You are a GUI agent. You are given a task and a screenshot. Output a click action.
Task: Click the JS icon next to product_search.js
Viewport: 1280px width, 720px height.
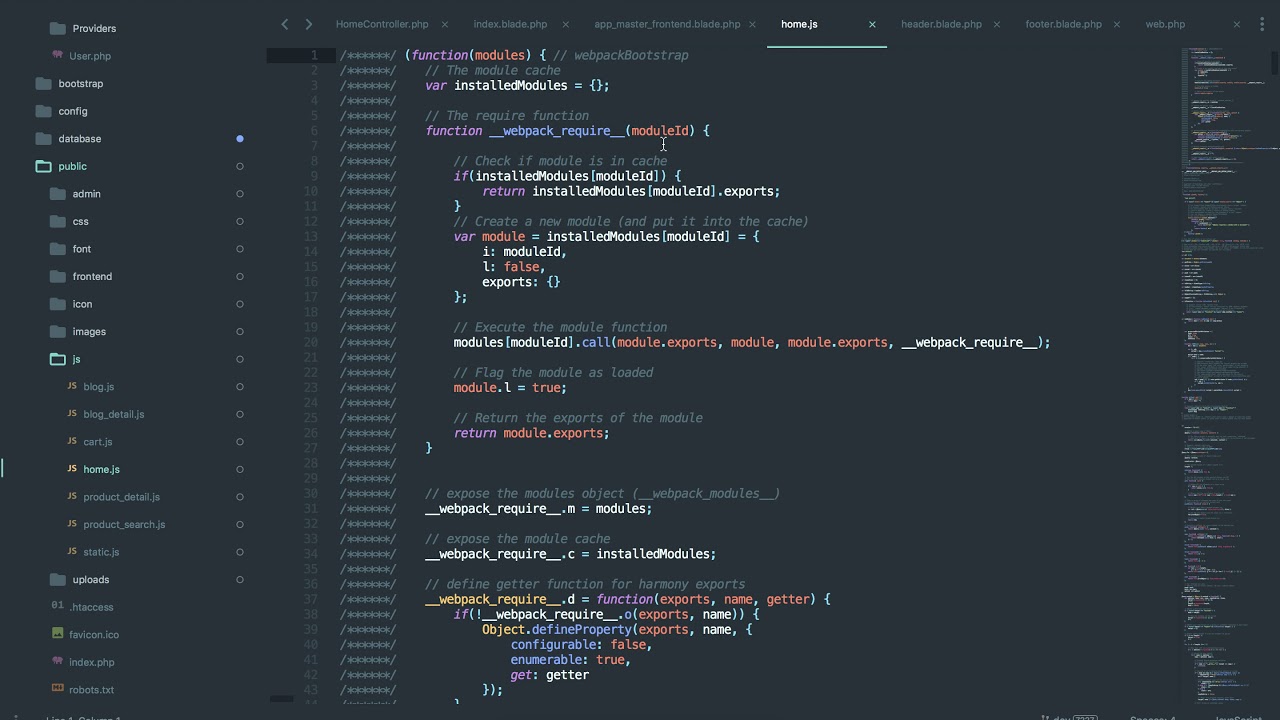[x=72, y=524]
